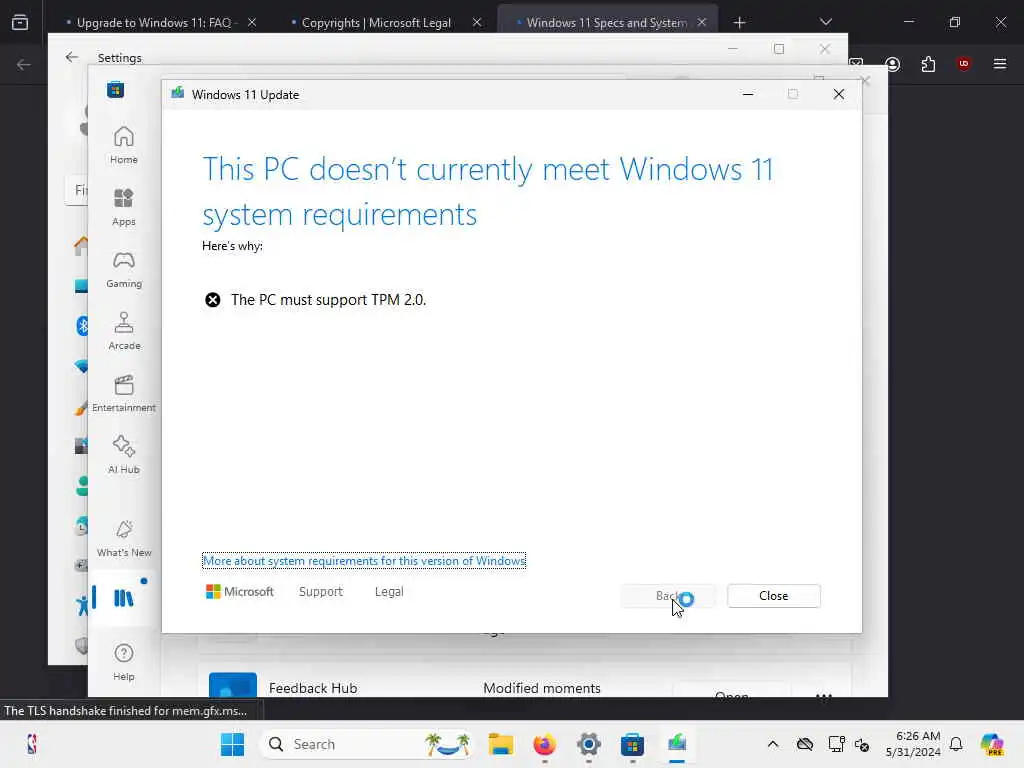
Task: Open Microsoft Store from taskbar
Action: pyautogui.click(x=632, y=744)
